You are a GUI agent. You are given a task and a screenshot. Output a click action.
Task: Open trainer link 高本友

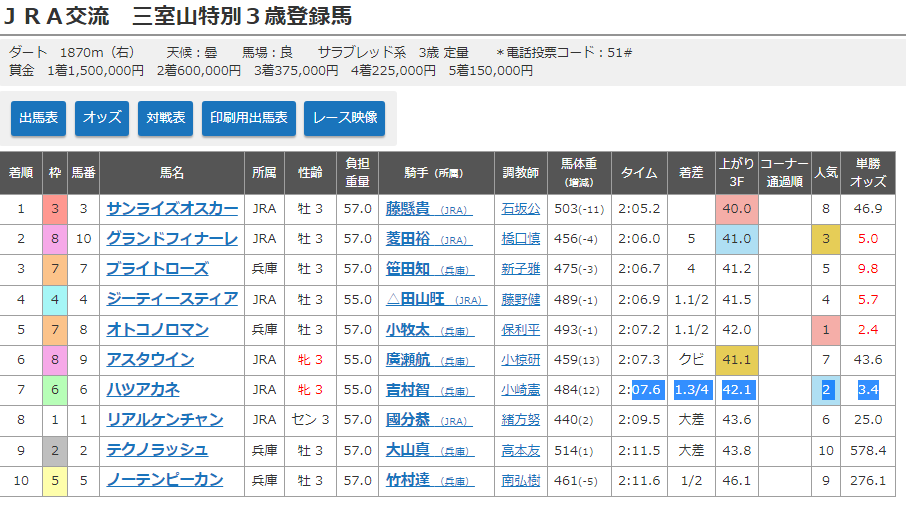[x=521, y=450]
